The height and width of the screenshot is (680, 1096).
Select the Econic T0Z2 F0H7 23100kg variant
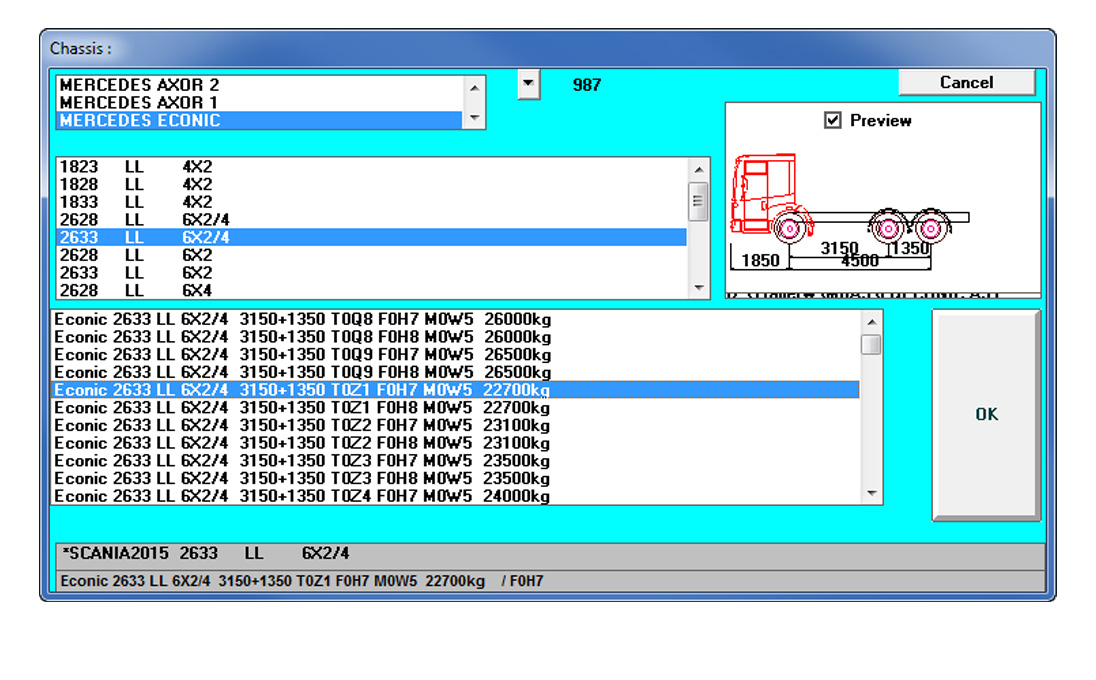[x=456, y=426]
